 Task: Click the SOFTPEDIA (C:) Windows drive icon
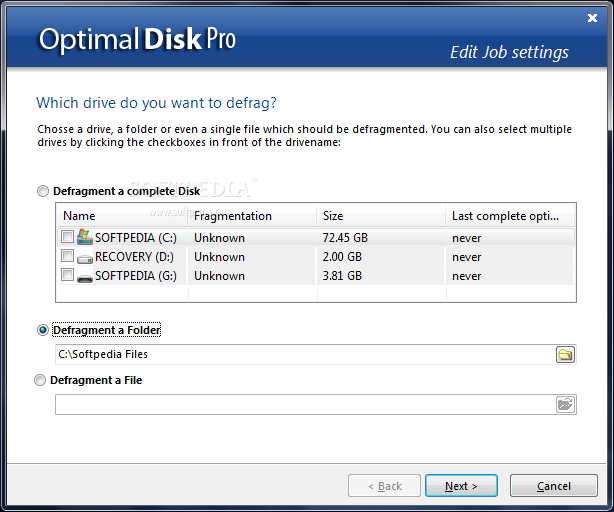coord(85,237)
